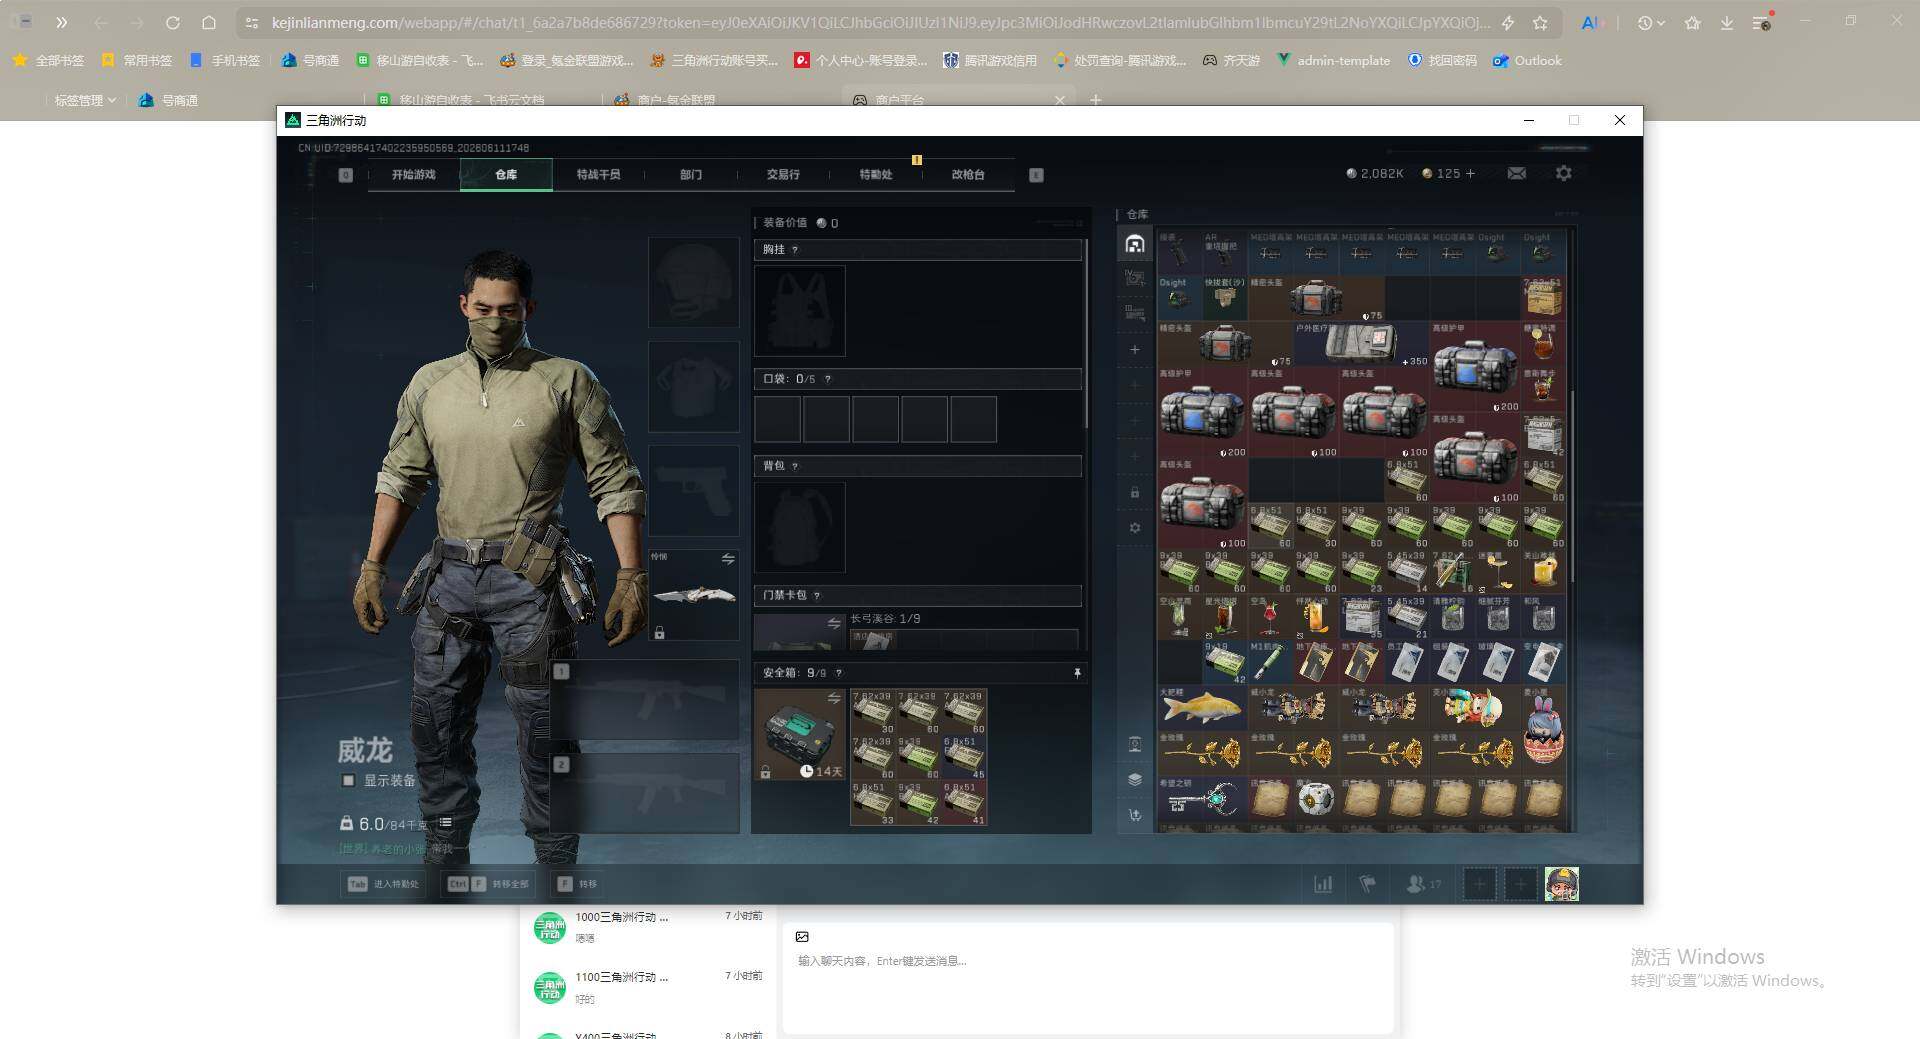Open the Outlook bookmark
1920x1039 pixels.
pyautogui.click(x=1527, y=61)
